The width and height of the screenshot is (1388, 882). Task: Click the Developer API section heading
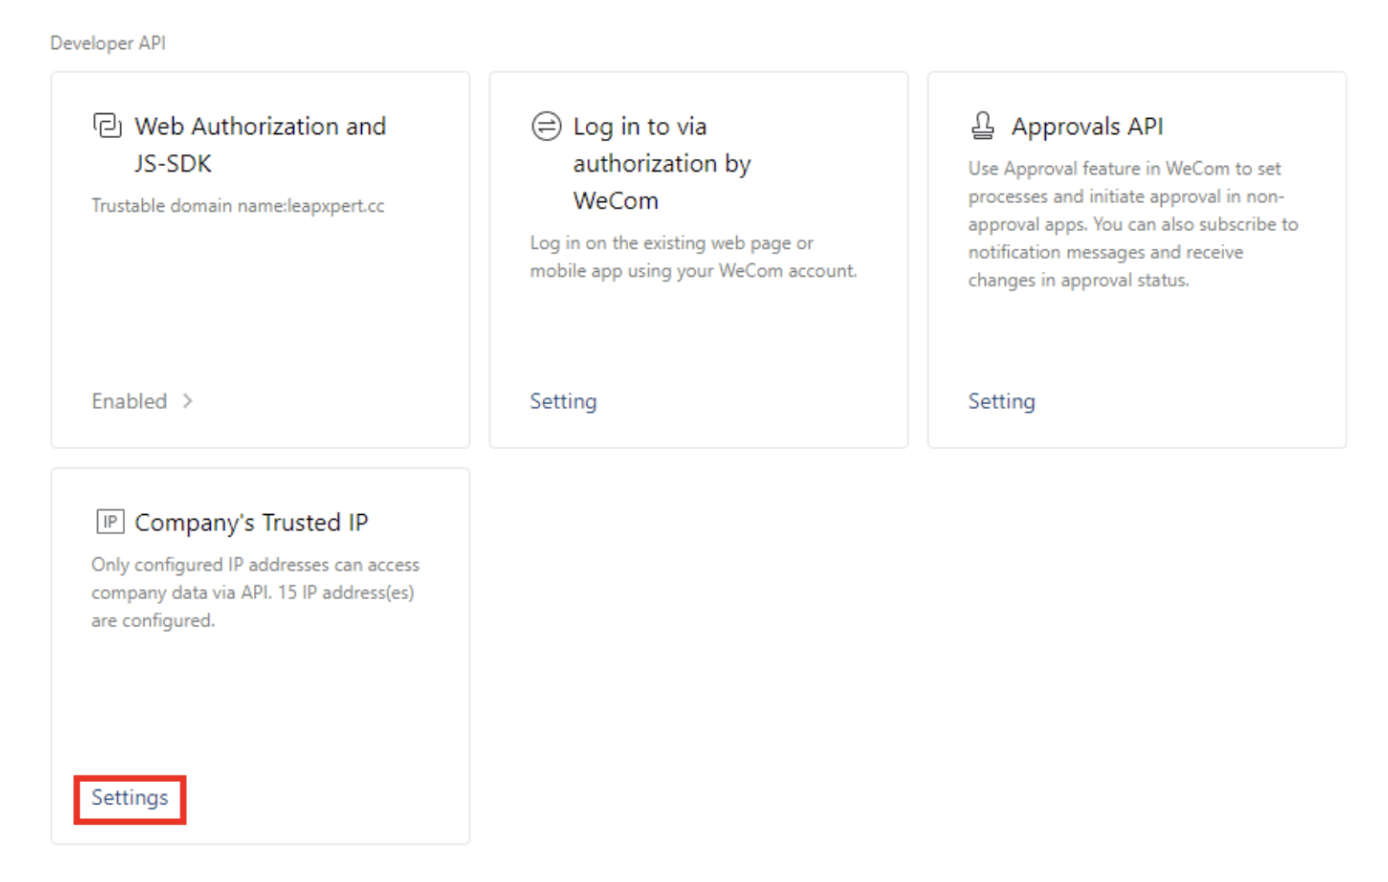click(x=108, y=43)
